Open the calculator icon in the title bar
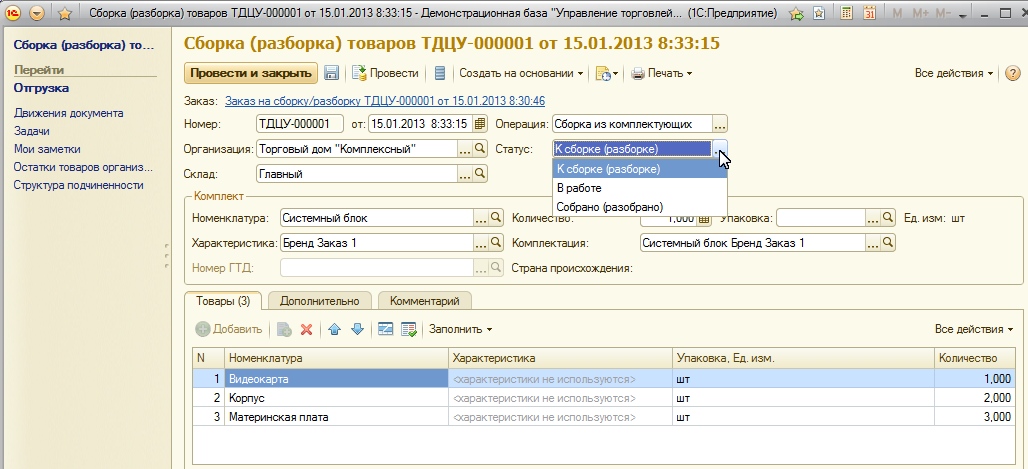The width and height of the screenshot is (1028, 469). [x=846, y=14]
